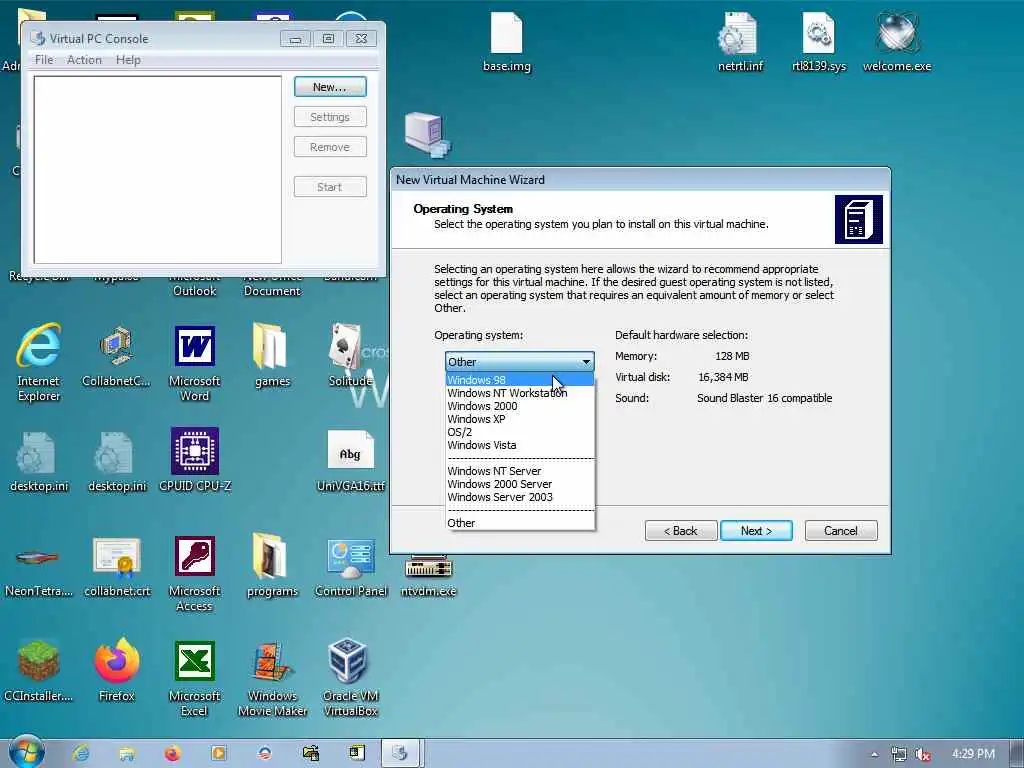1024x768 pixels.
Task: Go Back in the wizard
Action: pos(681,531)
